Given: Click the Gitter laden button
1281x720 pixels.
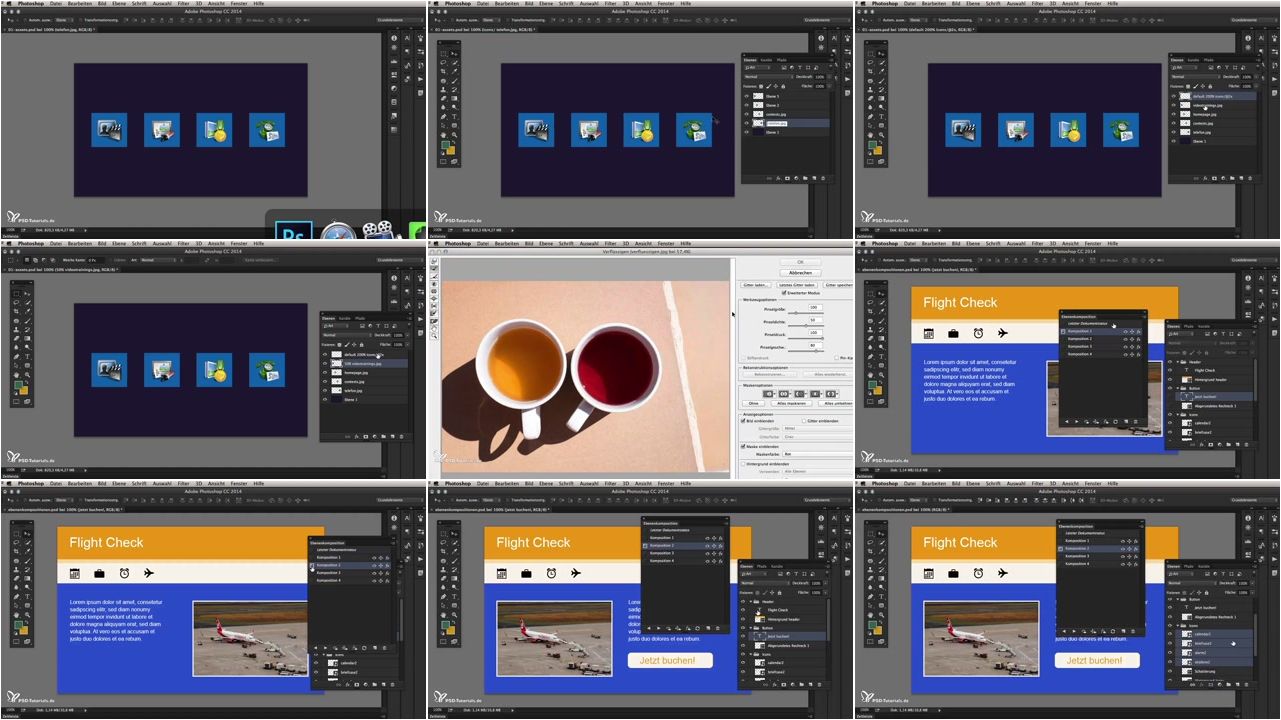Looking at the screenshot, I should tap(755, 285).
